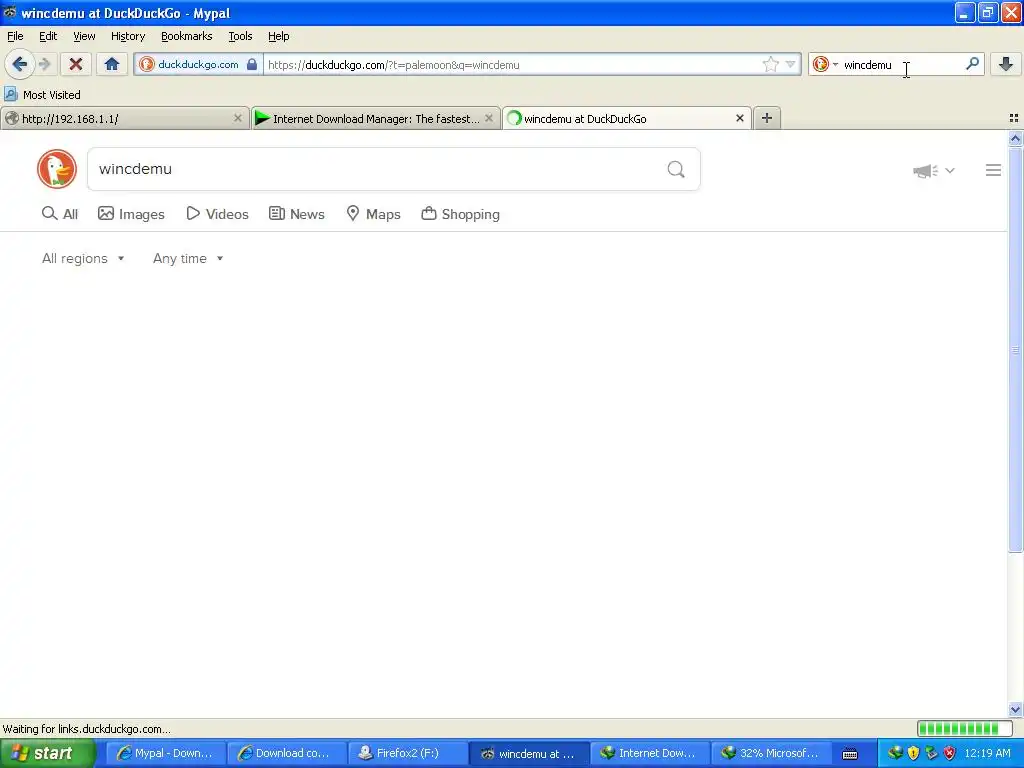Open the Home page button
This screenshot has height=768, width=1024.
click(x=112, y=64)
